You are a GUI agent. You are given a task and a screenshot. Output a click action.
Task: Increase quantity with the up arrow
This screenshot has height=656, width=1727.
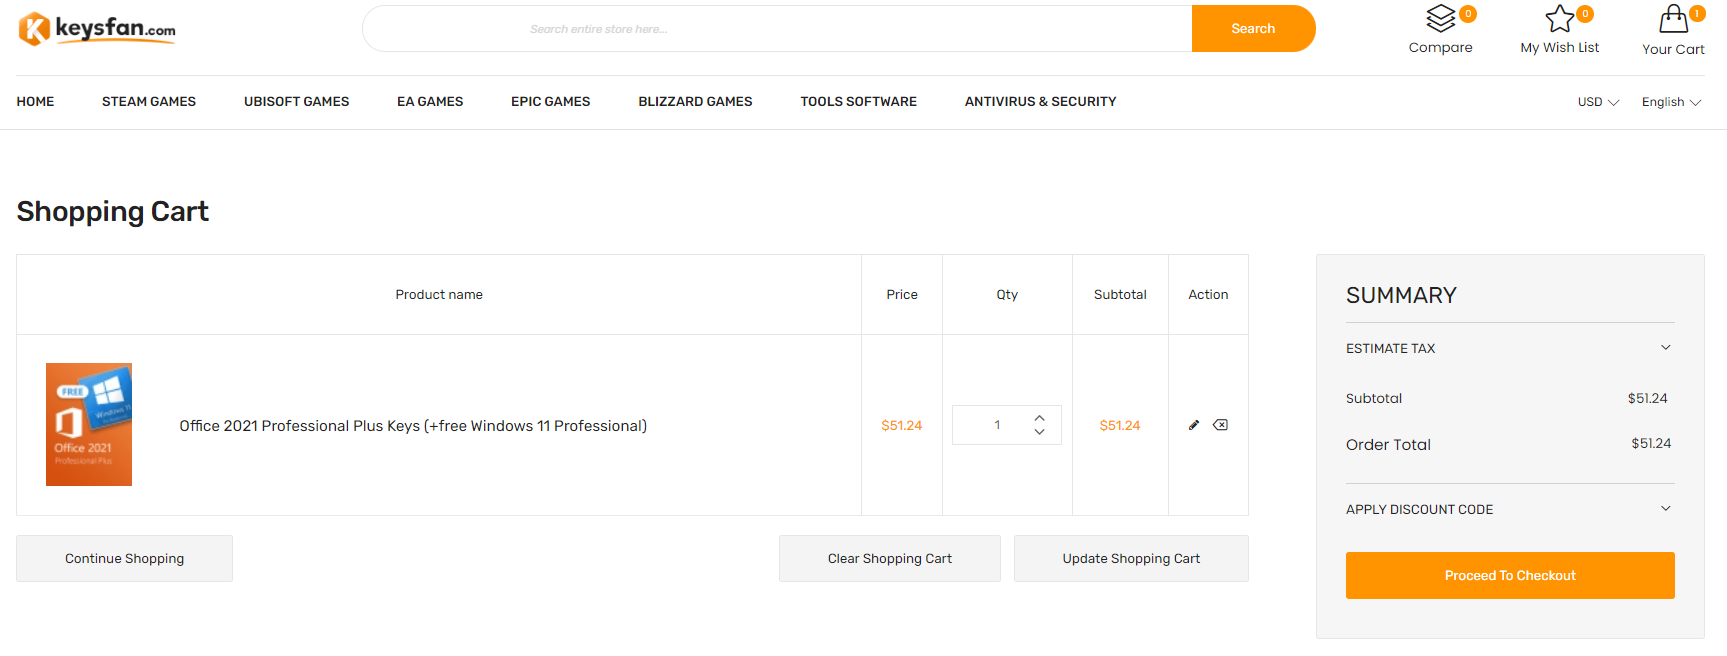click(1040, 417)
